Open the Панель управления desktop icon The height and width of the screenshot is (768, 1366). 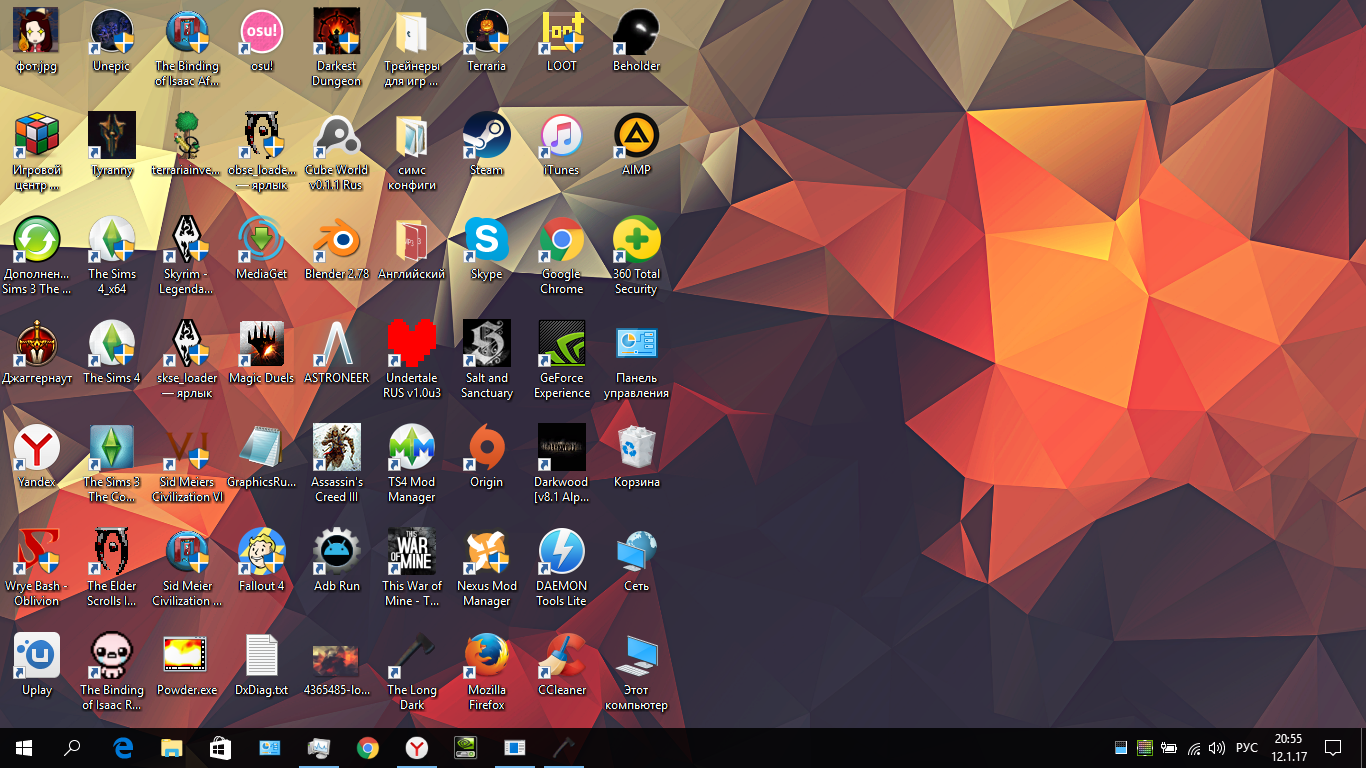tap(637, 344)
